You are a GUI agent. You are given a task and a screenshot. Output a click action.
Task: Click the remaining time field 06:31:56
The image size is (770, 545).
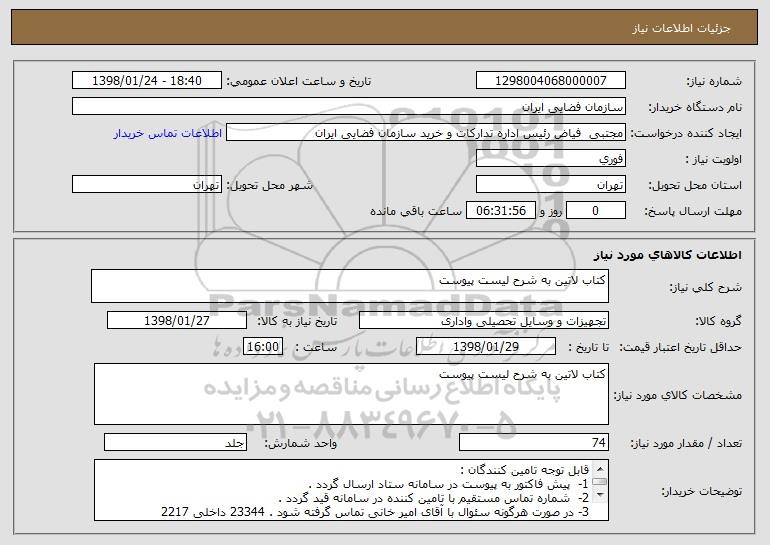click(x=500, y=211)
